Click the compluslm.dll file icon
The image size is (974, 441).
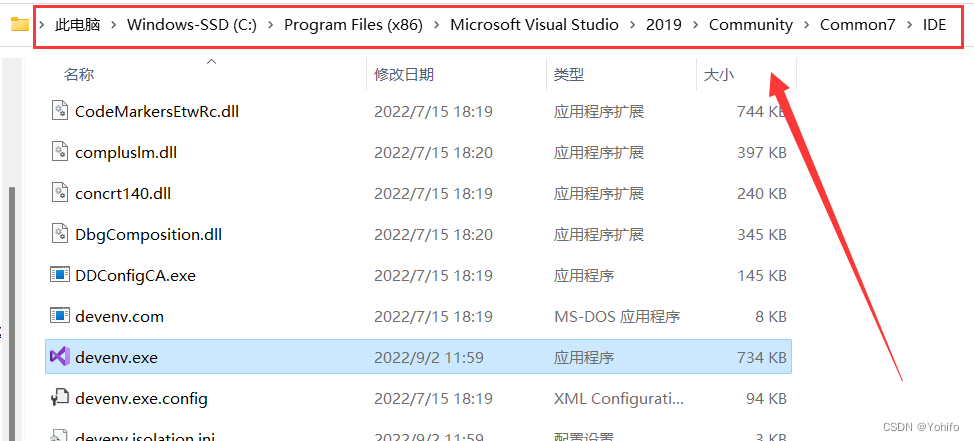coord(60,152)
